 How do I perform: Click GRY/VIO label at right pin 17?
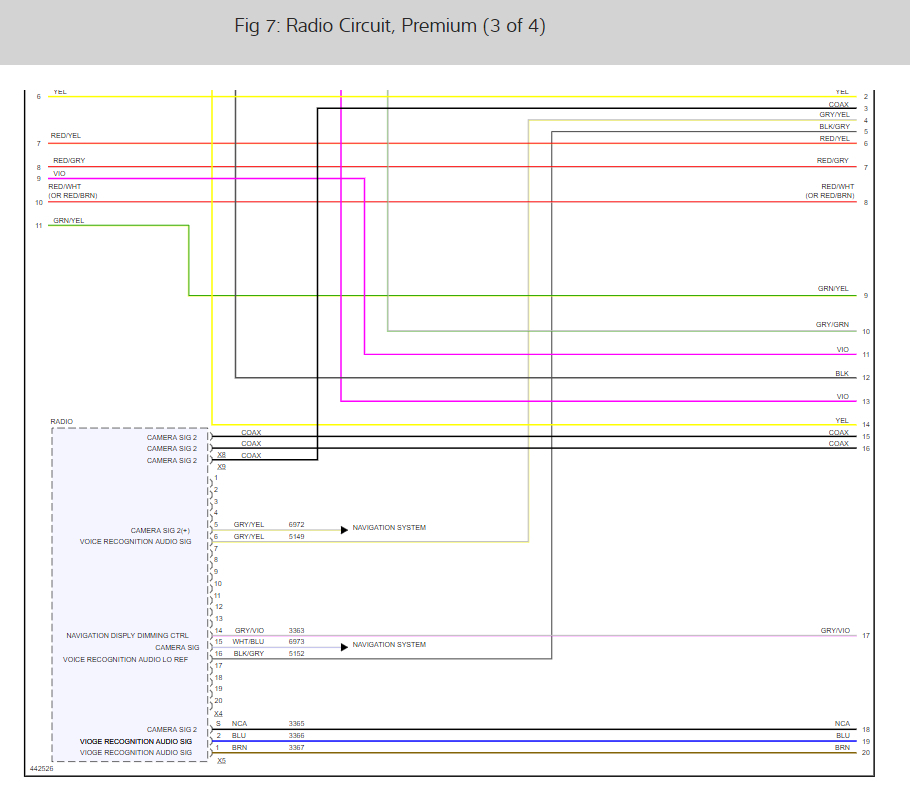[835, 630]
